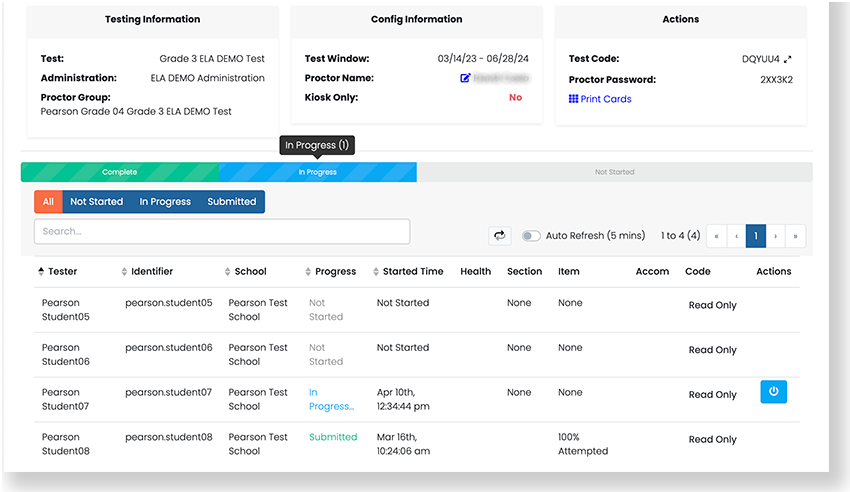Select the In Progress filter tab

click(x=165, y=201)
